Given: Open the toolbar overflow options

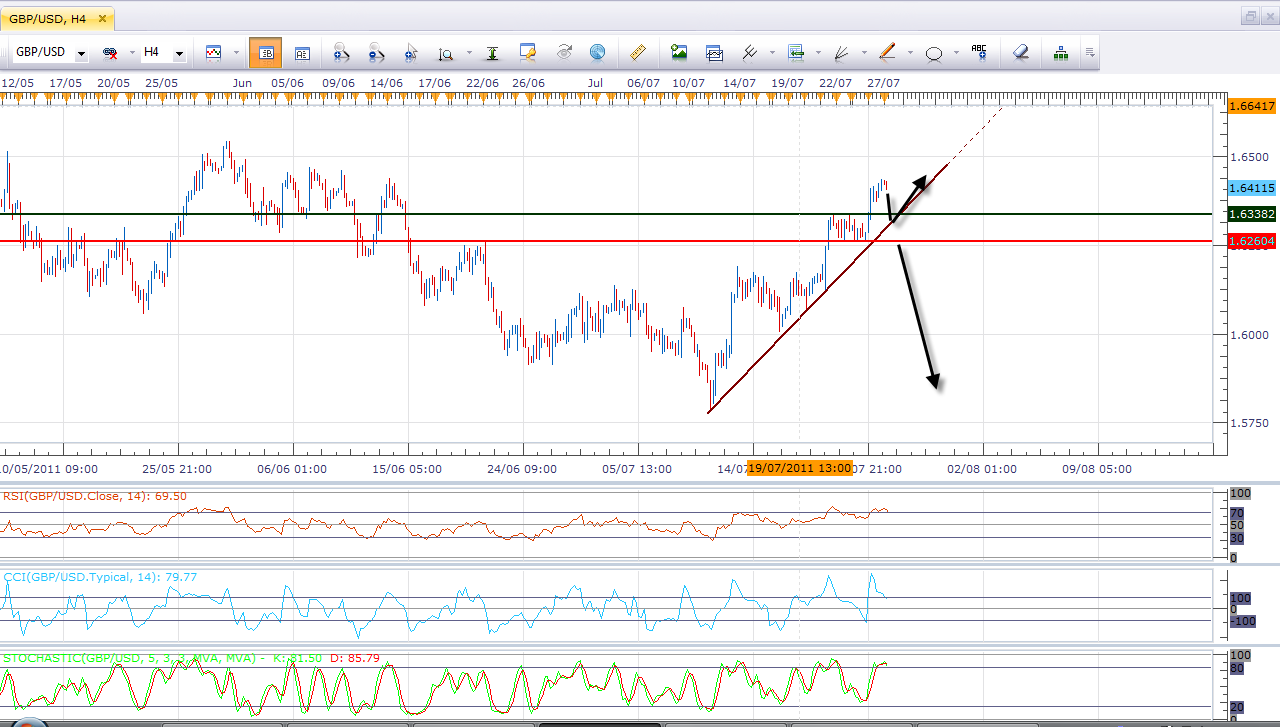Looking at the screenshot, I should point(1090,52).
